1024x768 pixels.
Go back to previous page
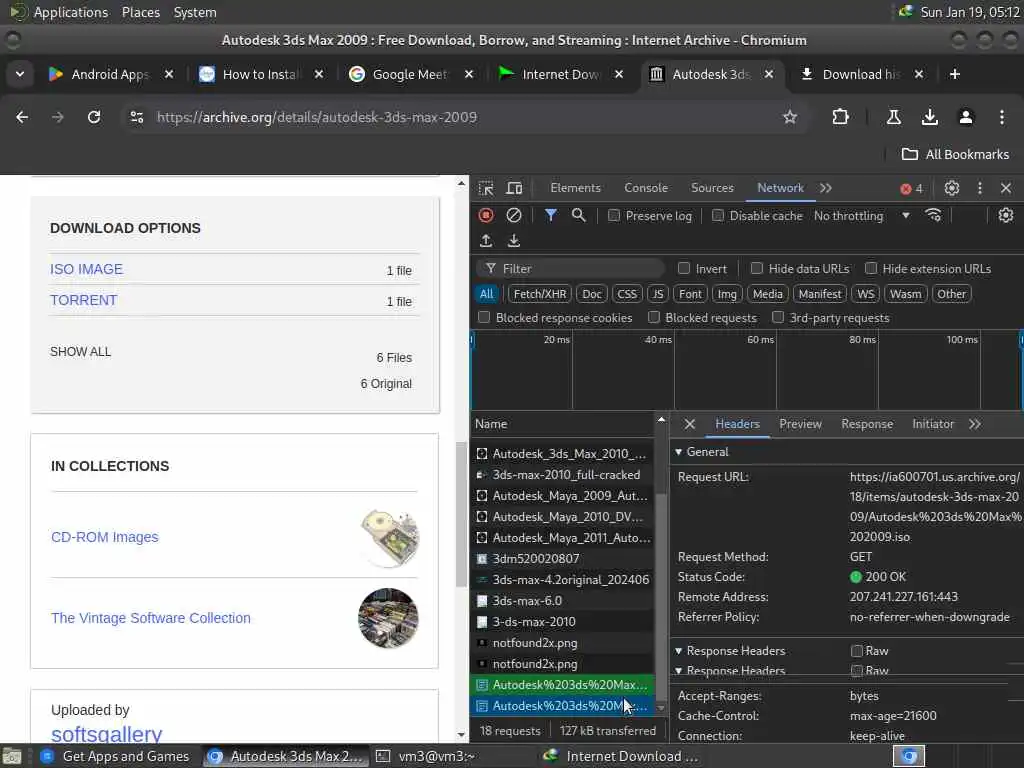point(22,117)
